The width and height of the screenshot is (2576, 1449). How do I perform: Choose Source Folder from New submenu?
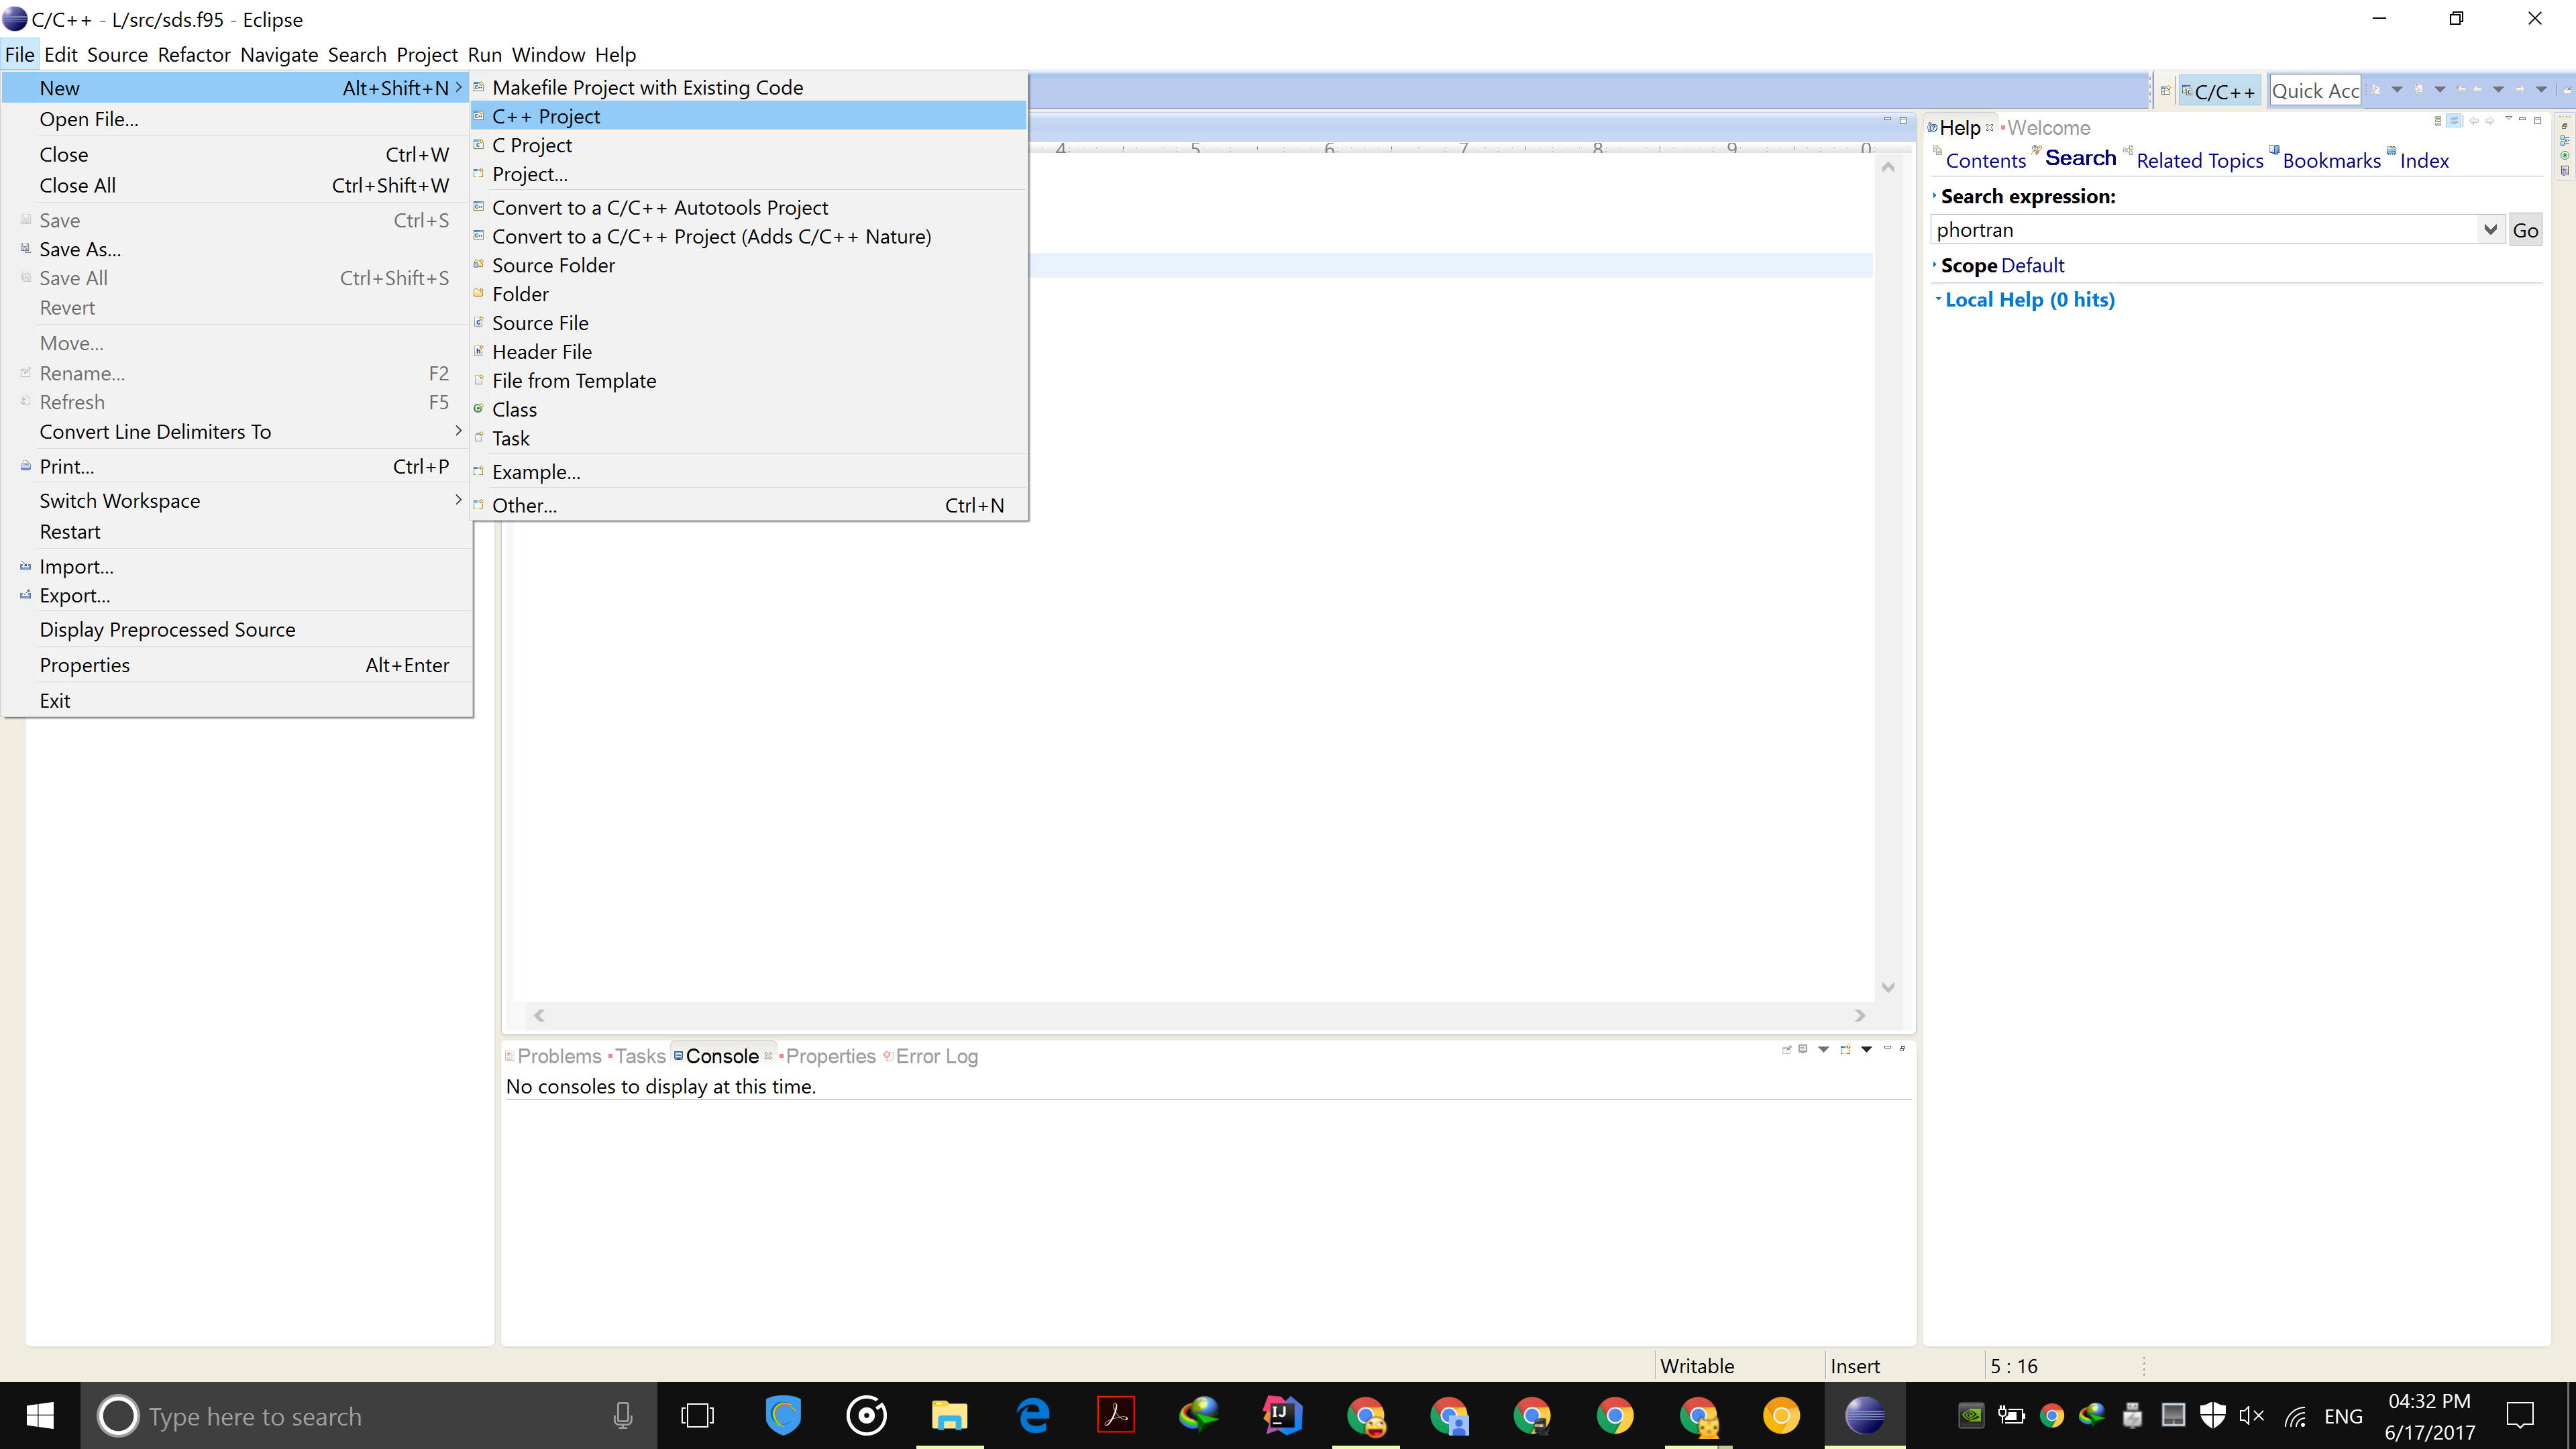[x=748, y=265]
